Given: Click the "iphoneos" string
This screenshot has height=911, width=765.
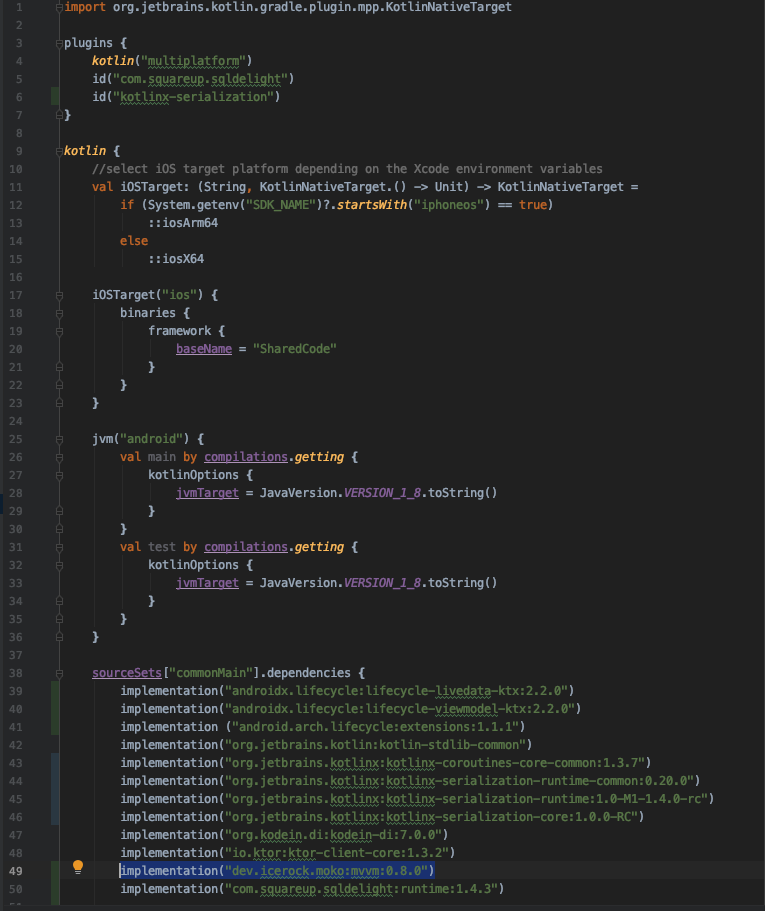Looking at the screenshot, I should (x=448, y=205).
